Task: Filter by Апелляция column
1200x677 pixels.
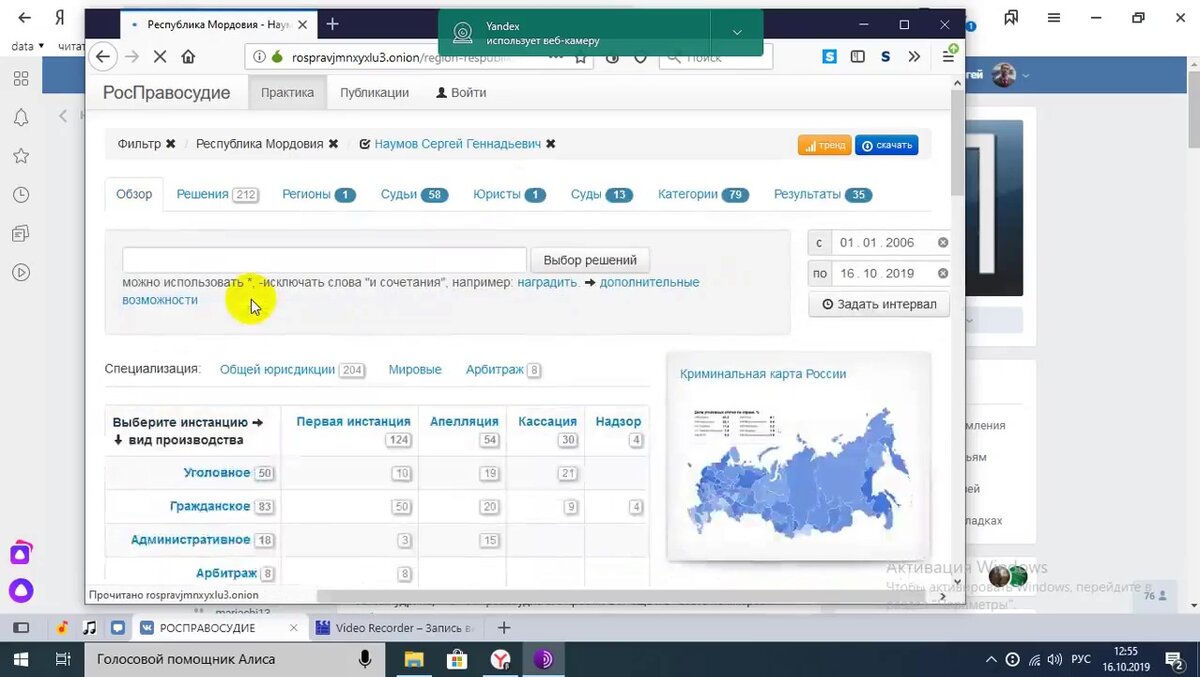Action: click(464, 422)
